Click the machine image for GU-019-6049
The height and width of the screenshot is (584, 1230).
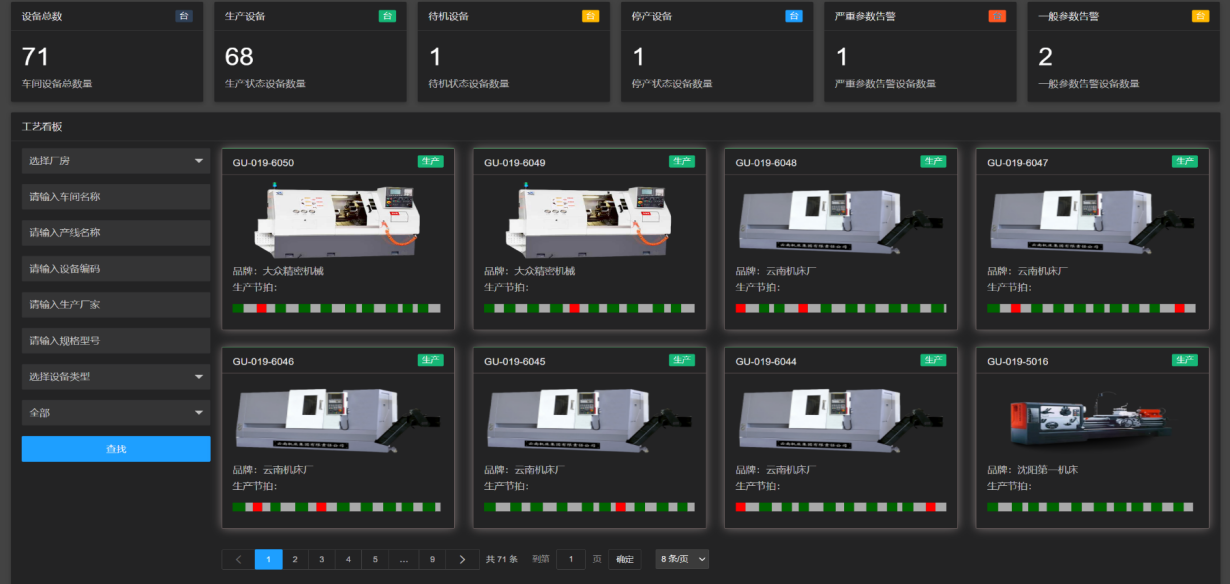click(589, 217)
